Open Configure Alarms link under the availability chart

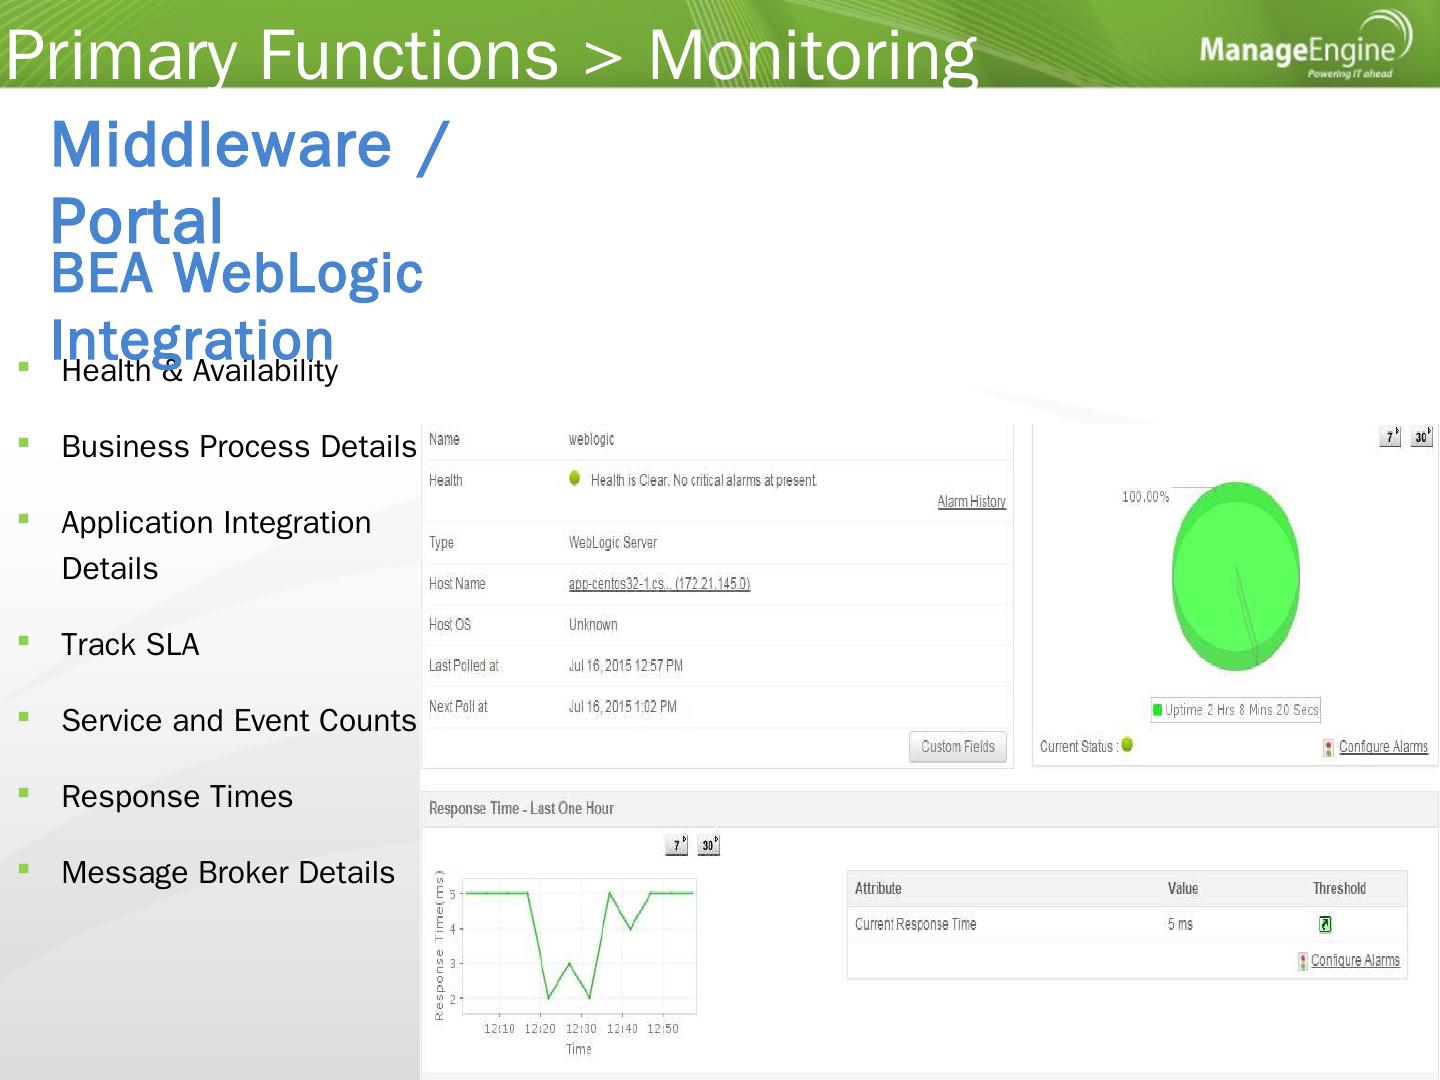click(x=1383, y=747)
